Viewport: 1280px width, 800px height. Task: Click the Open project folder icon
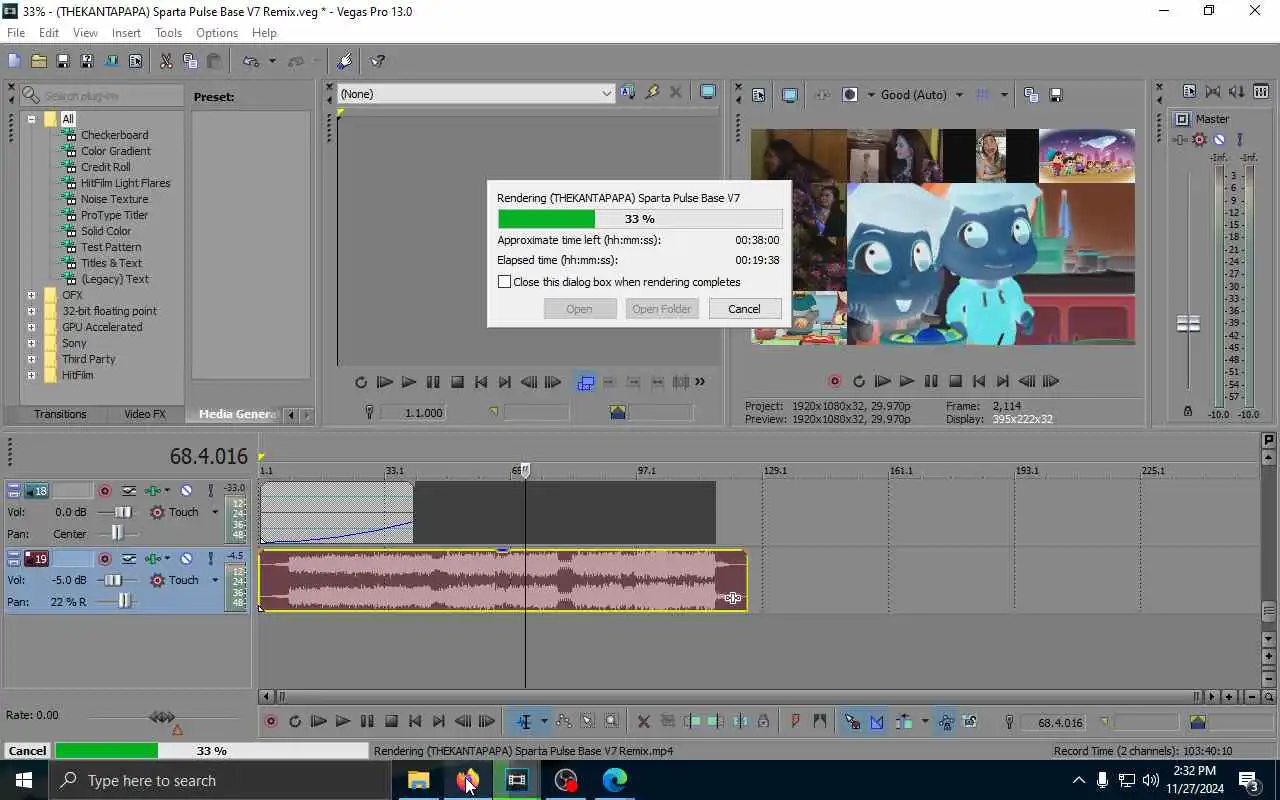(38, 61)
